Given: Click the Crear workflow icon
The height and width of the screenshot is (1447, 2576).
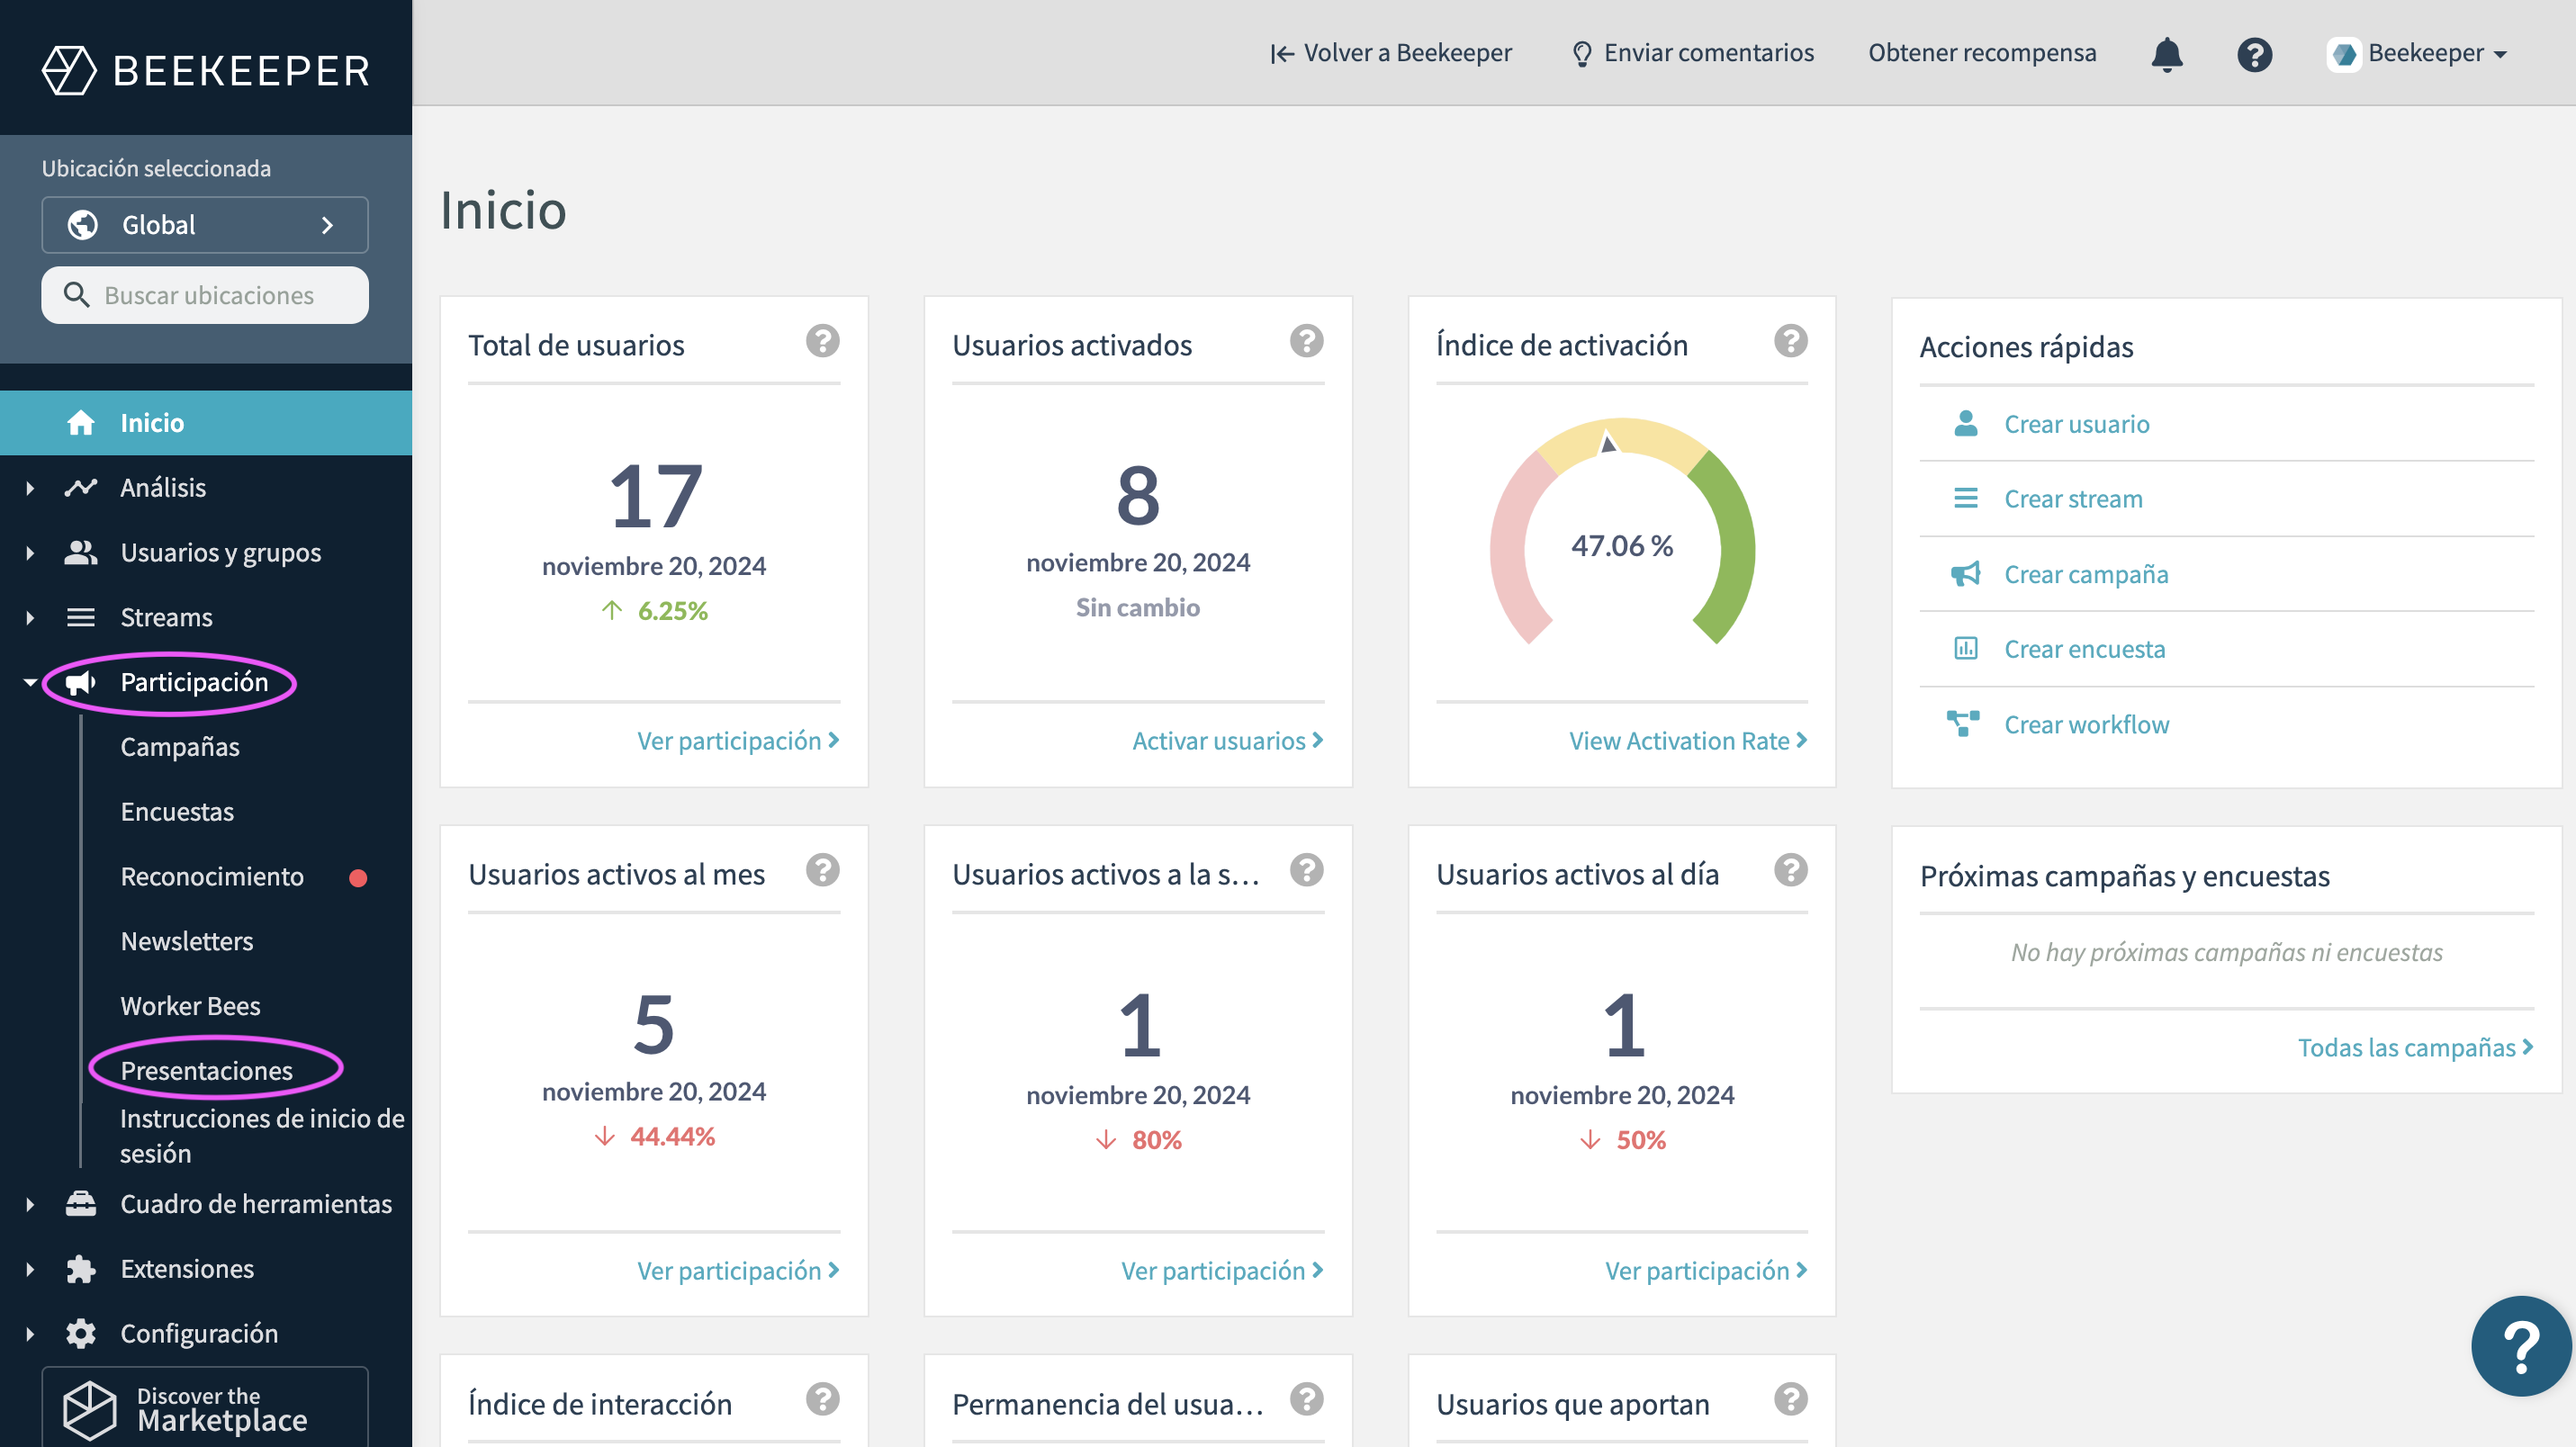Looking at the screenshot, I should tap(1963, 723).
